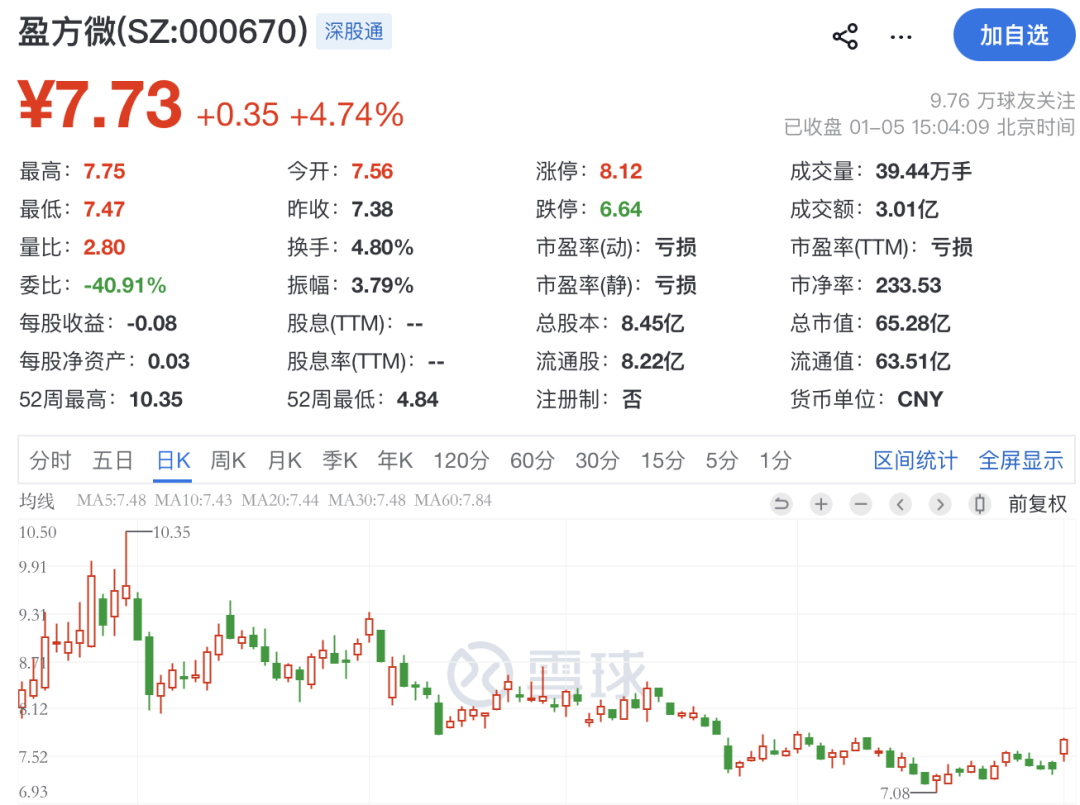Click the 10.35 high price marker
Screen dimensions: 1080x805
pyautogui.click(x=171, y=532)
